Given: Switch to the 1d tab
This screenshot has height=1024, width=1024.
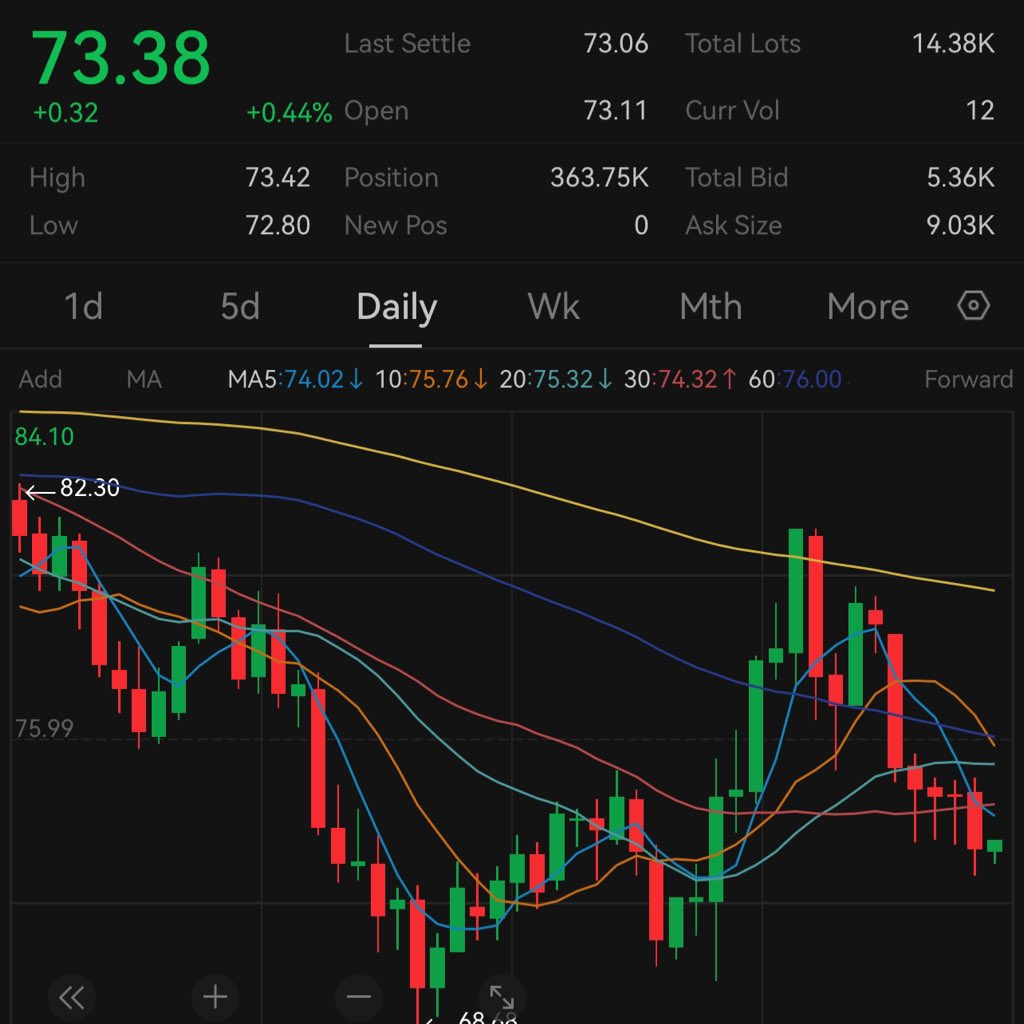Looking at the screenshot, I should pyautogui.click(x=84, y=306).
